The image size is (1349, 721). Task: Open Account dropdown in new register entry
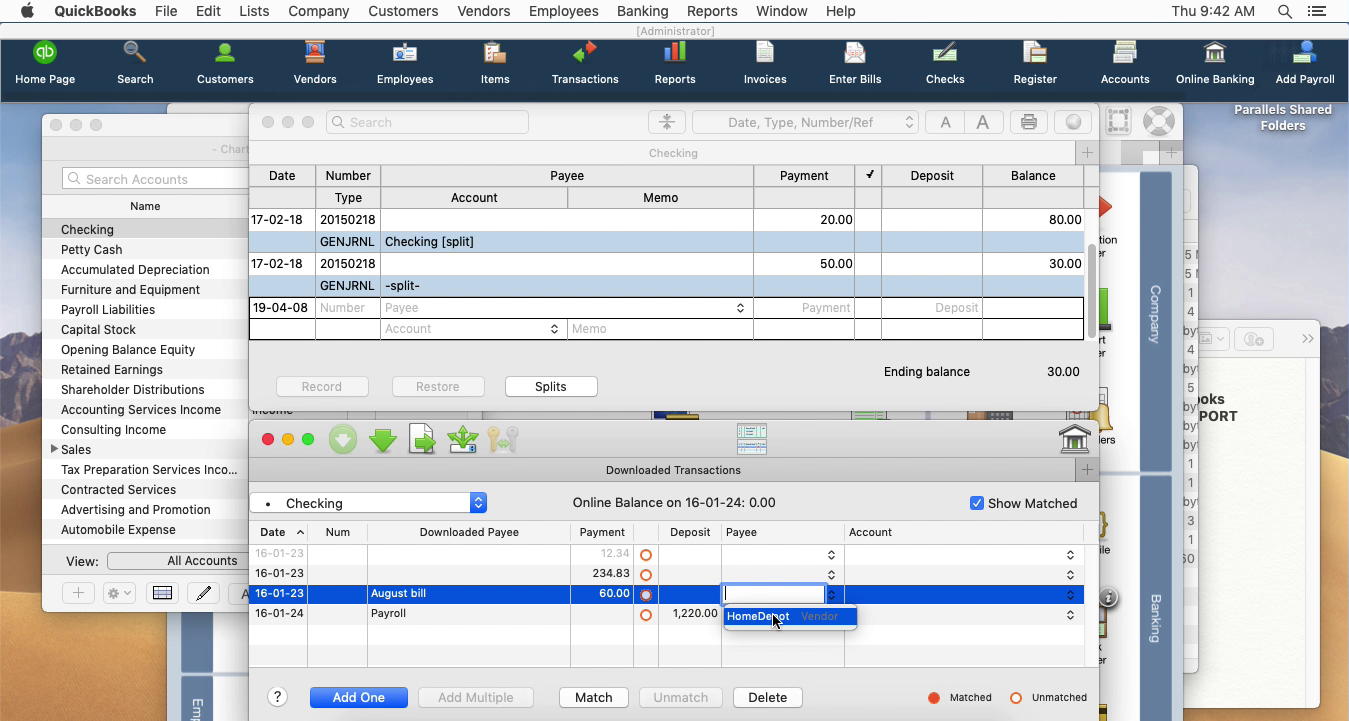555,329
